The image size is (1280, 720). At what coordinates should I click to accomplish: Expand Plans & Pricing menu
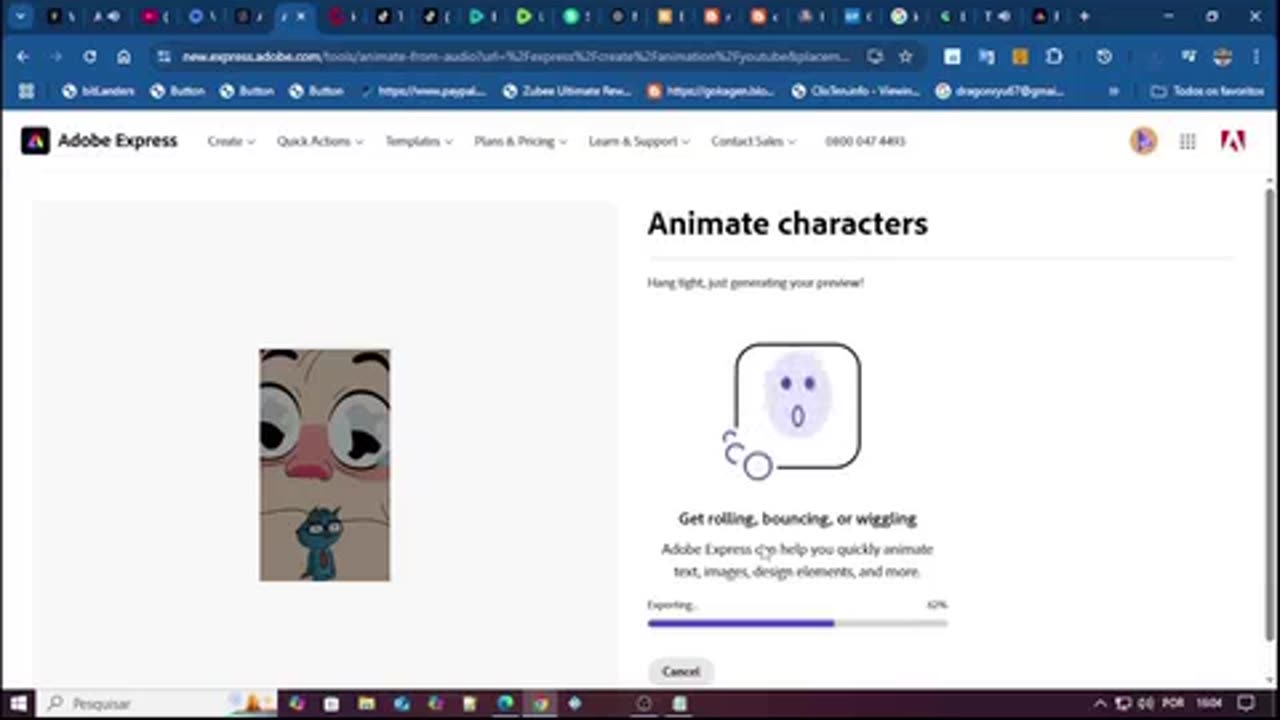520,141
